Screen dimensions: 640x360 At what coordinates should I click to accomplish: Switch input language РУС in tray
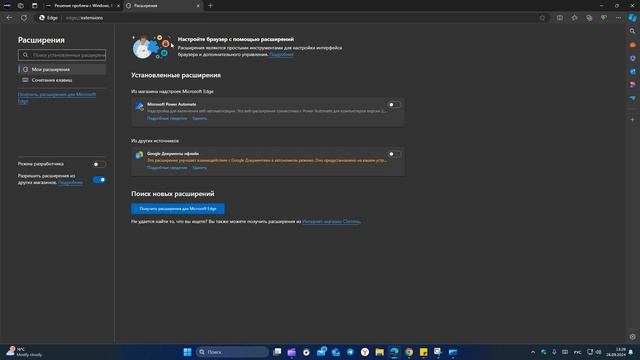pyautogui.click(x=578, y=352)
